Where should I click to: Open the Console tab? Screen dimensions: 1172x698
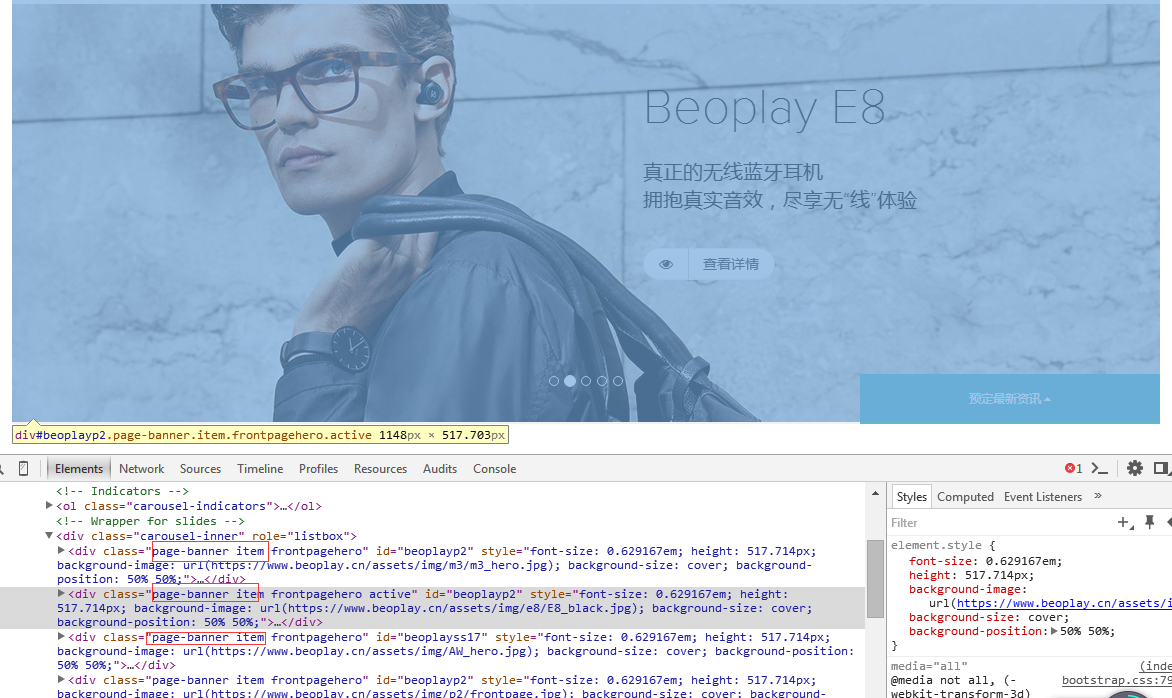(494, 469)
